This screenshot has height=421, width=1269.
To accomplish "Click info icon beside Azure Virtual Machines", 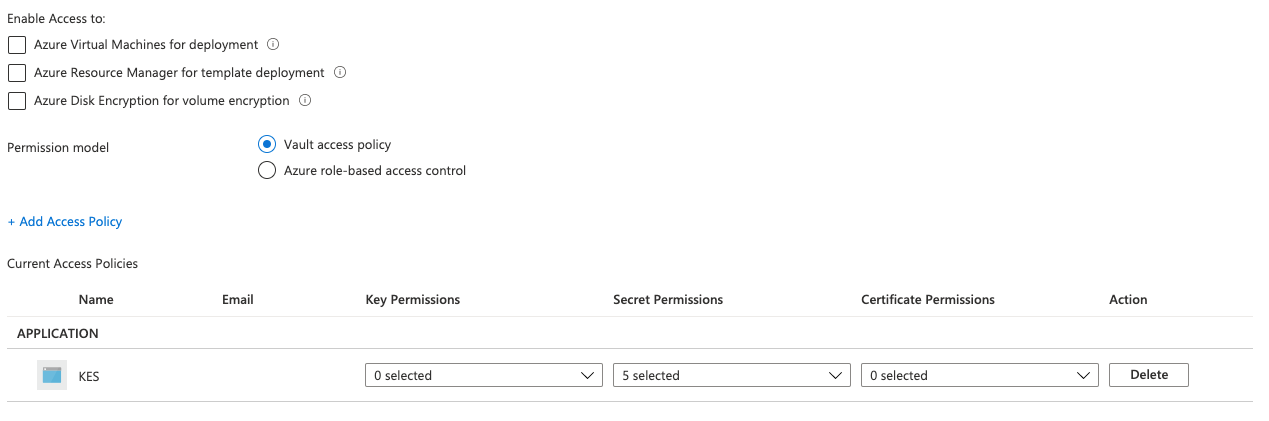I will coord(273,45).
